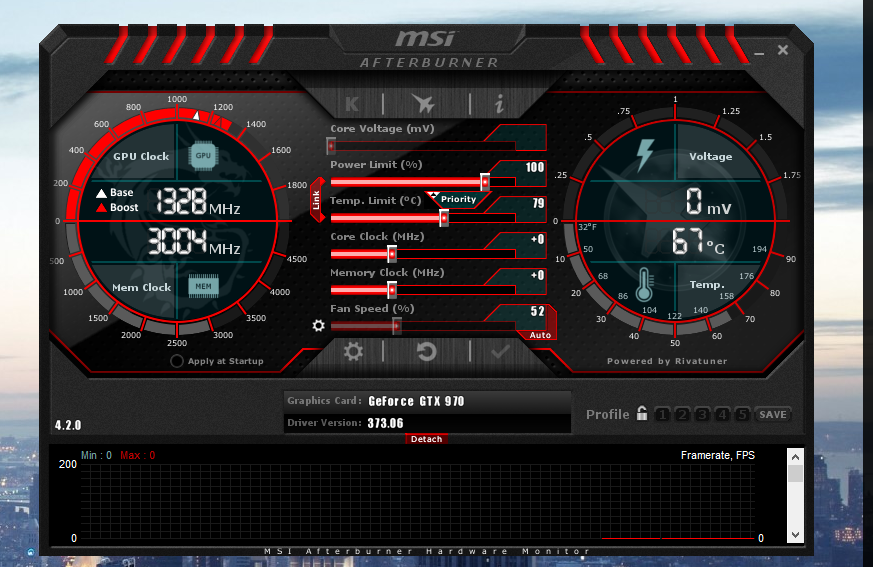Click the thermometer temperature icon
Image resolution: width=873 pixels, height=567 pixels.
(644, 285)
